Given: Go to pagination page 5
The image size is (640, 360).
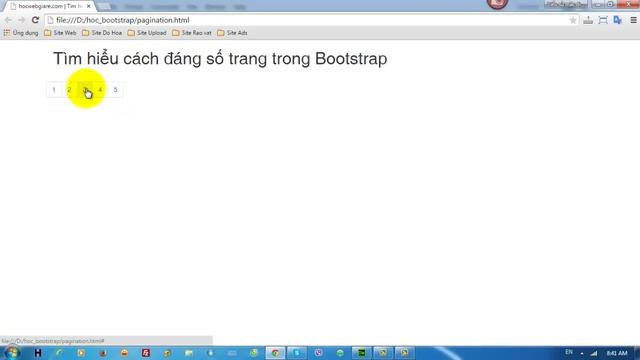Looking at the screenshot, I should [x=116, y=90].
